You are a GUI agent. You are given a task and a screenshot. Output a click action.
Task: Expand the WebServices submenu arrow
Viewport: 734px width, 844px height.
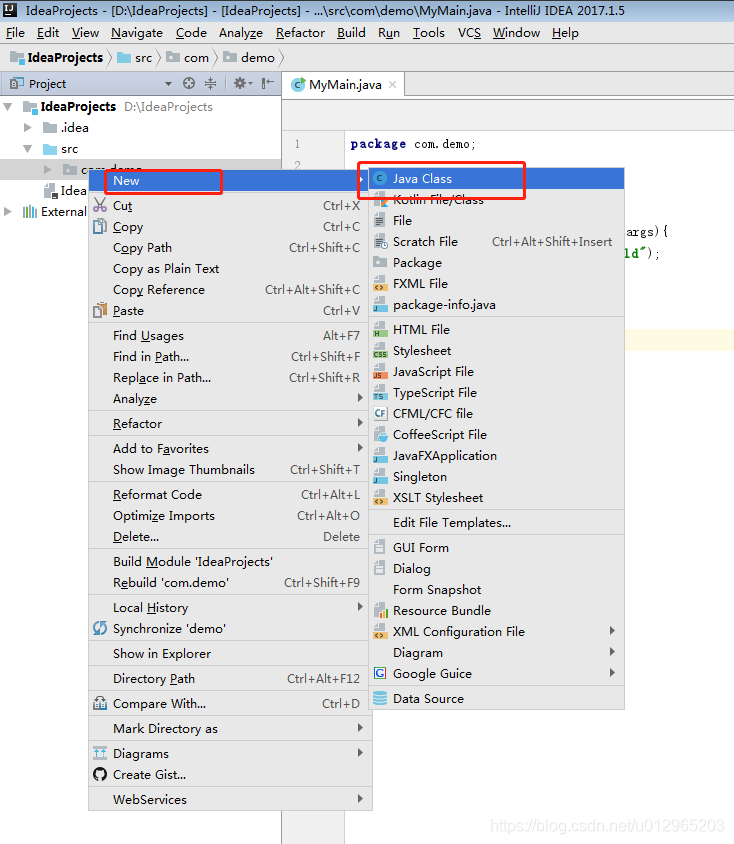pos(360,799)
